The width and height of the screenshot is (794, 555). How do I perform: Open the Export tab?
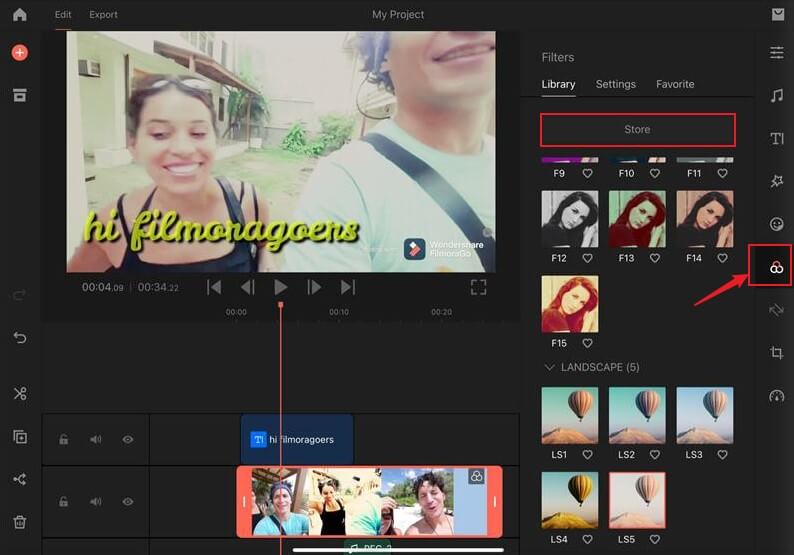point(103,14)
